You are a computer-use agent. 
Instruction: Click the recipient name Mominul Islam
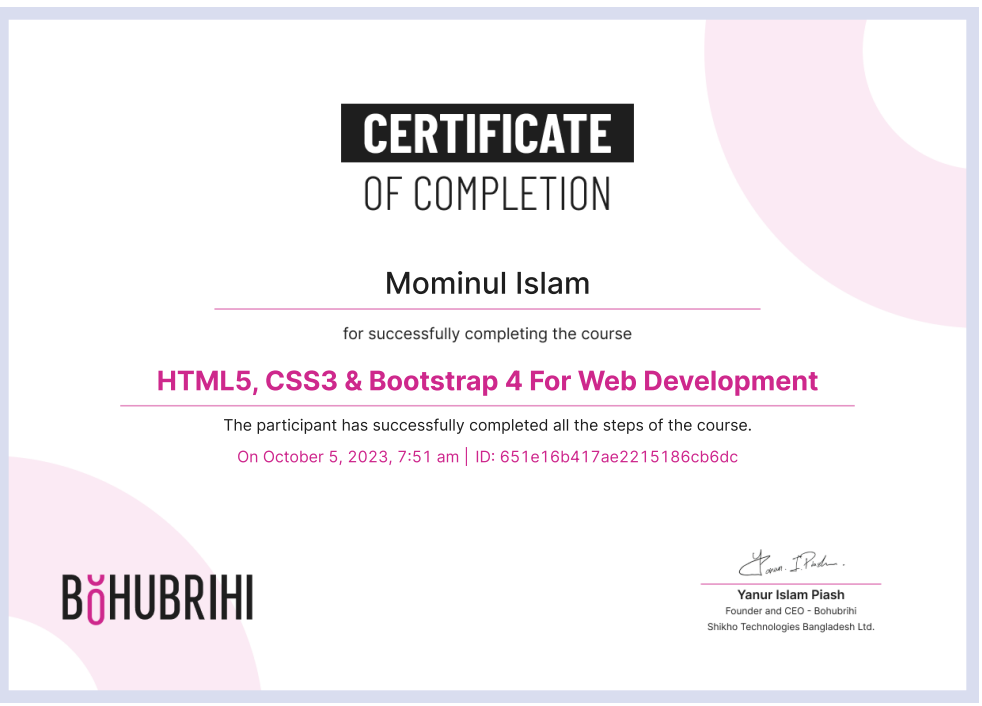click(487, 284)
